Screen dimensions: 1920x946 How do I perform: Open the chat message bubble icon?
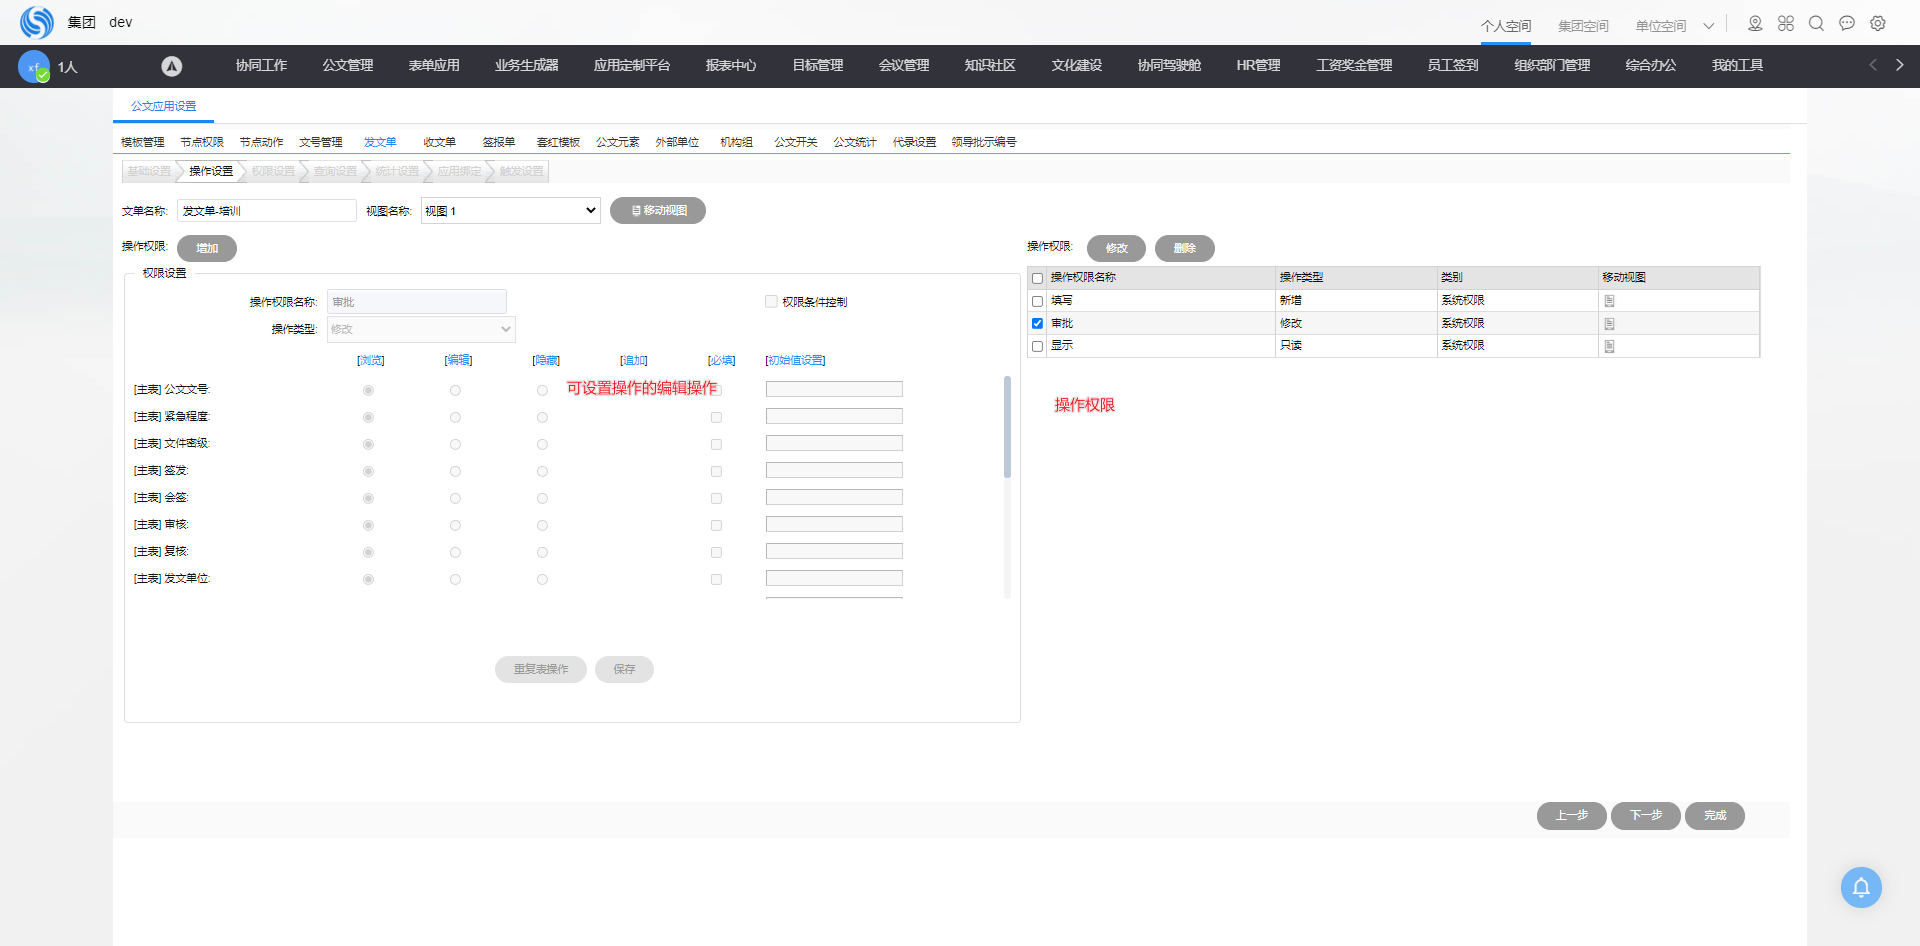[1847, 24]
